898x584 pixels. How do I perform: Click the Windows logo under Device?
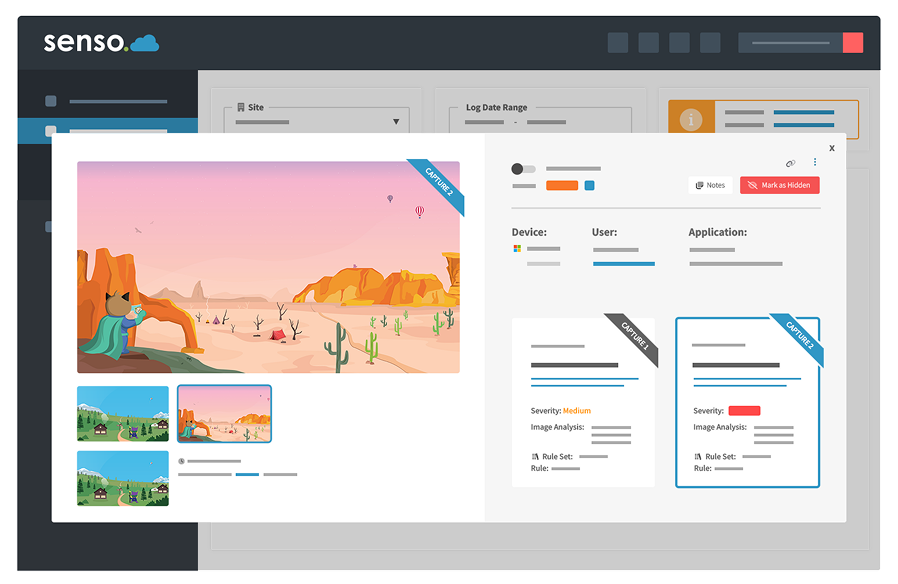517,248
